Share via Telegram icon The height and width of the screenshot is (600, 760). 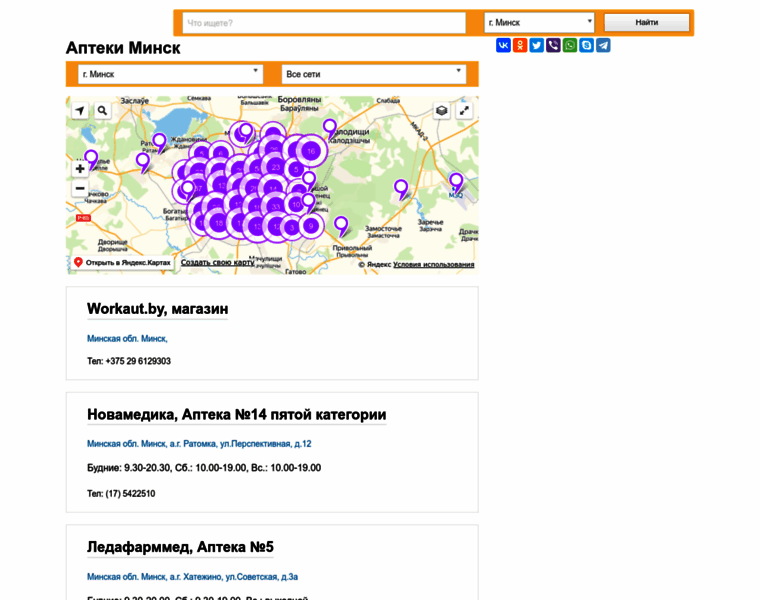coord(603,46)
